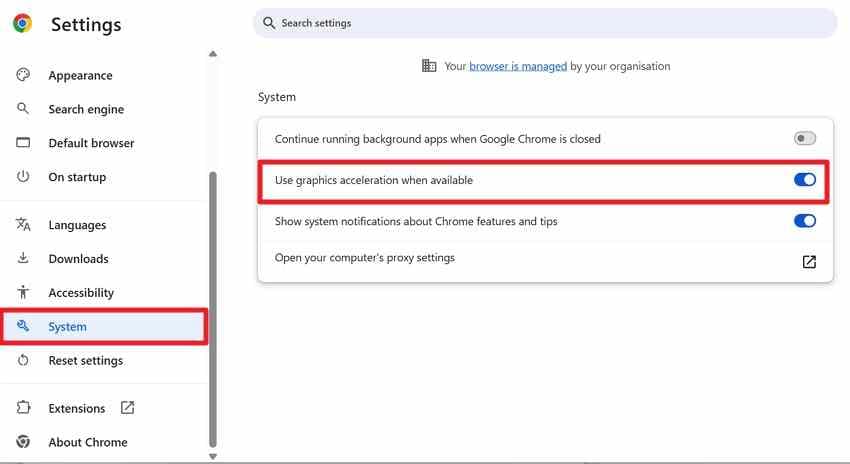The image size is (850, 464).
Task: Open Default browser settings
Action: click(91, 143)
